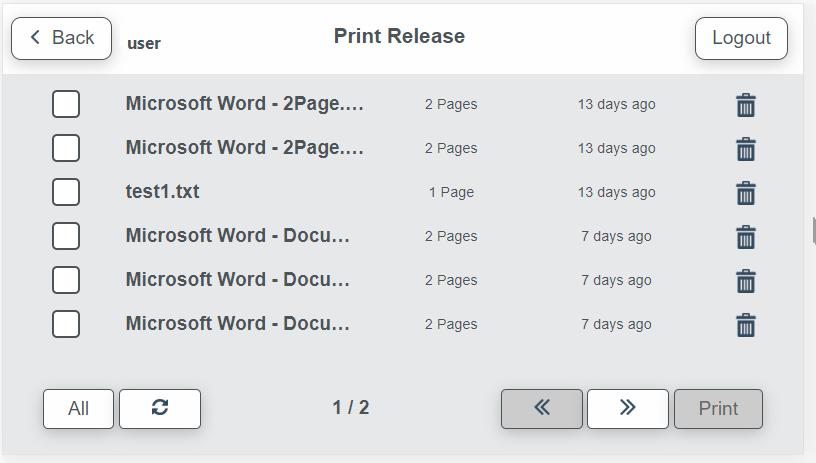Viewport: 816px width, 463px height.
Task: Go to next page of jobs
Action: coord(627,408)
